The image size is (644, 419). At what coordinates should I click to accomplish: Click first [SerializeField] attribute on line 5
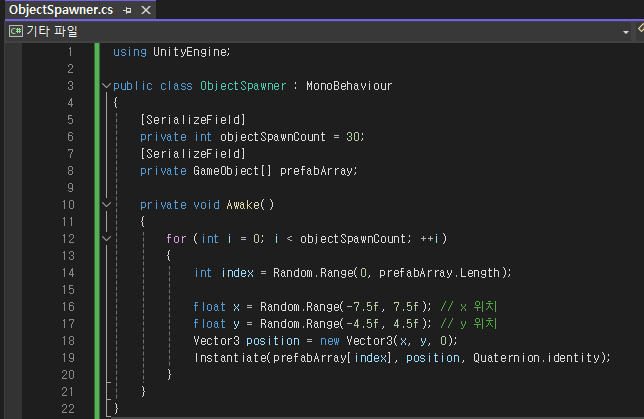pyautogui.click(x=193, y=120)
